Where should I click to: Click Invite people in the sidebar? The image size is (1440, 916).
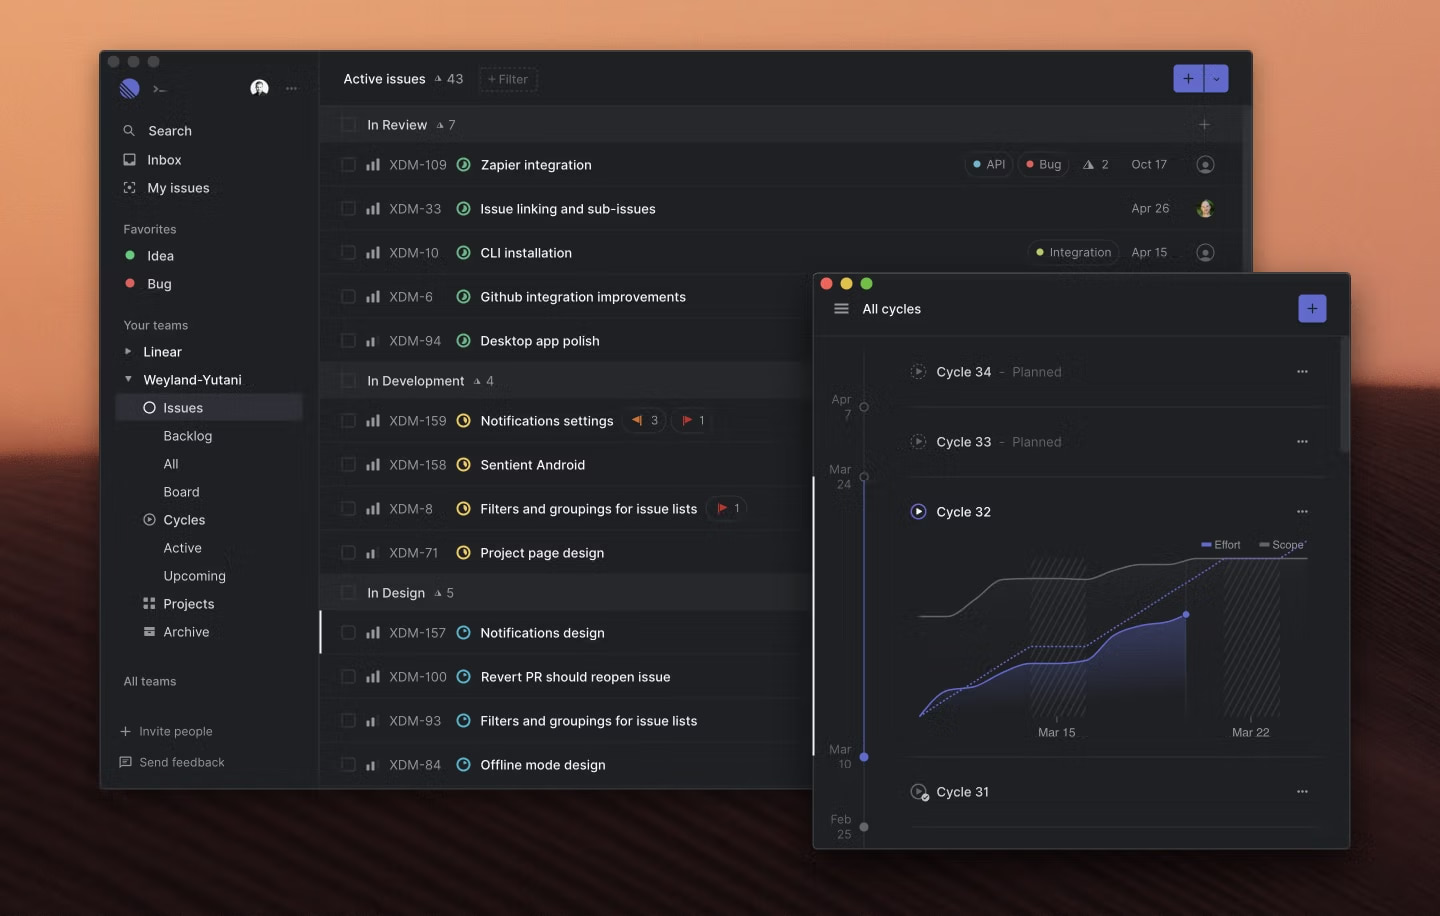click(177, 731)
